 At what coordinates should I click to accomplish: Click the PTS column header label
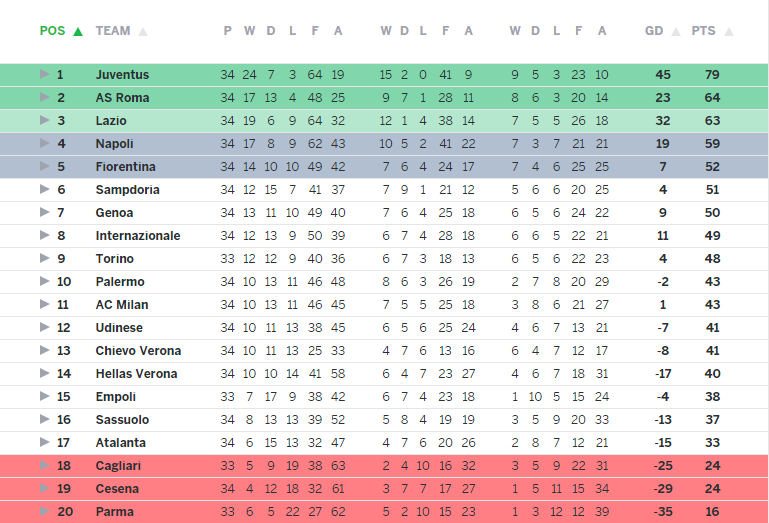point(704,31)
